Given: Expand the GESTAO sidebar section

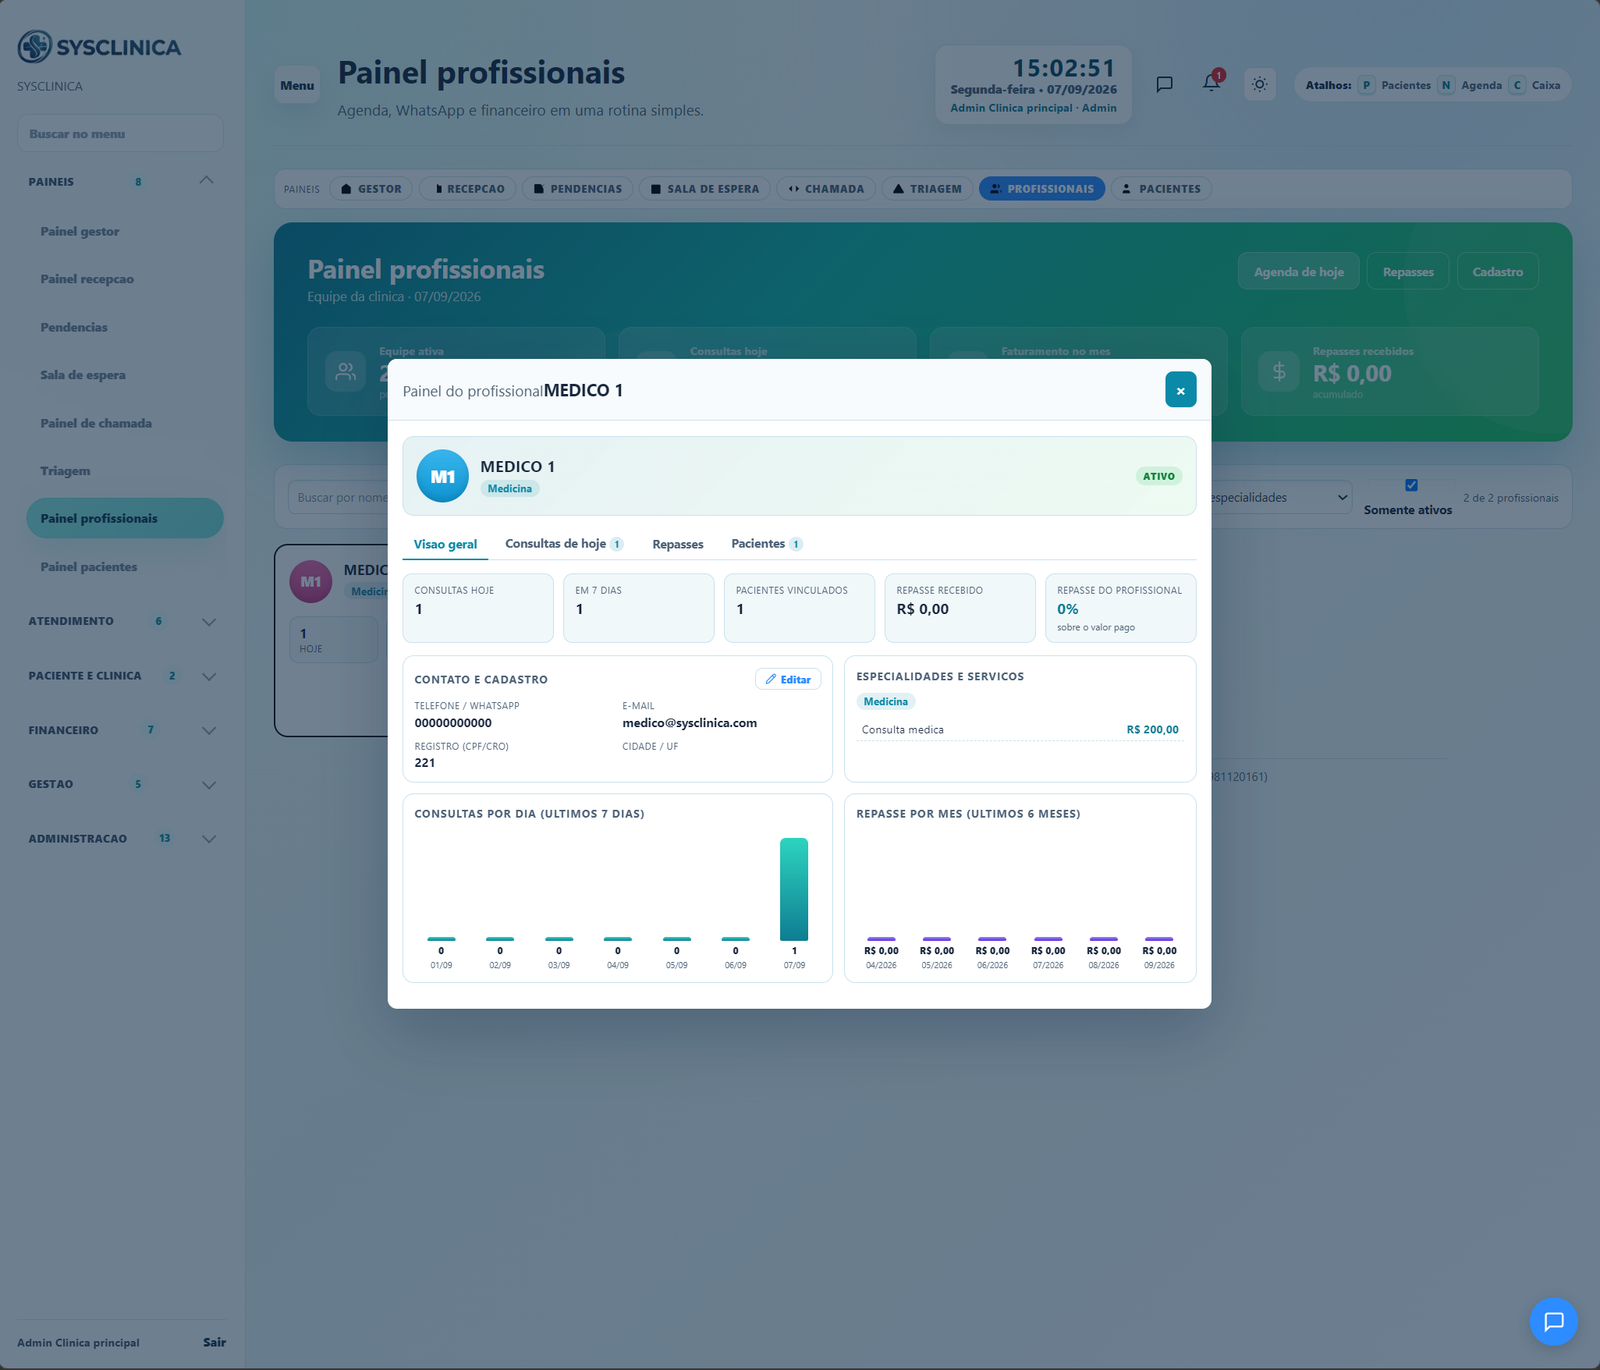Looking at the screenshot, I should (x=209, y=785).
